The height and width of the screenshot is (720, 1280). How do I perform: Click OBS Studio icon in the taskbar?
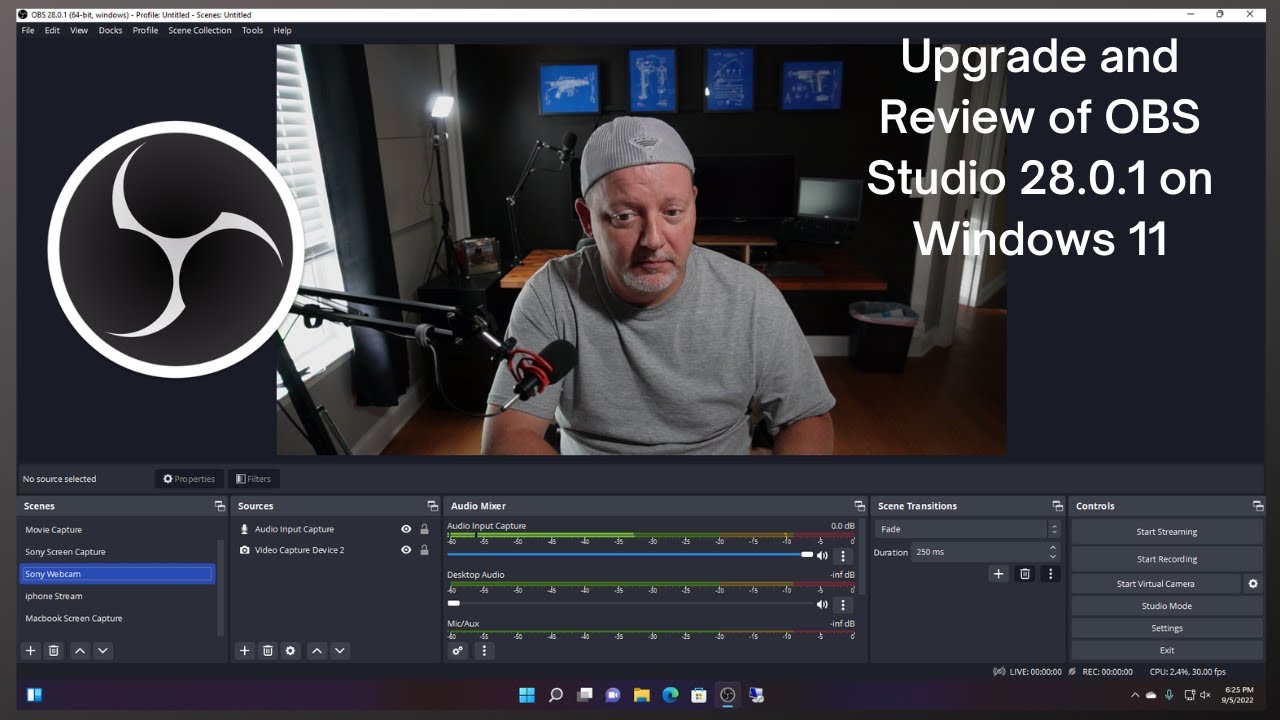point(728,695)
